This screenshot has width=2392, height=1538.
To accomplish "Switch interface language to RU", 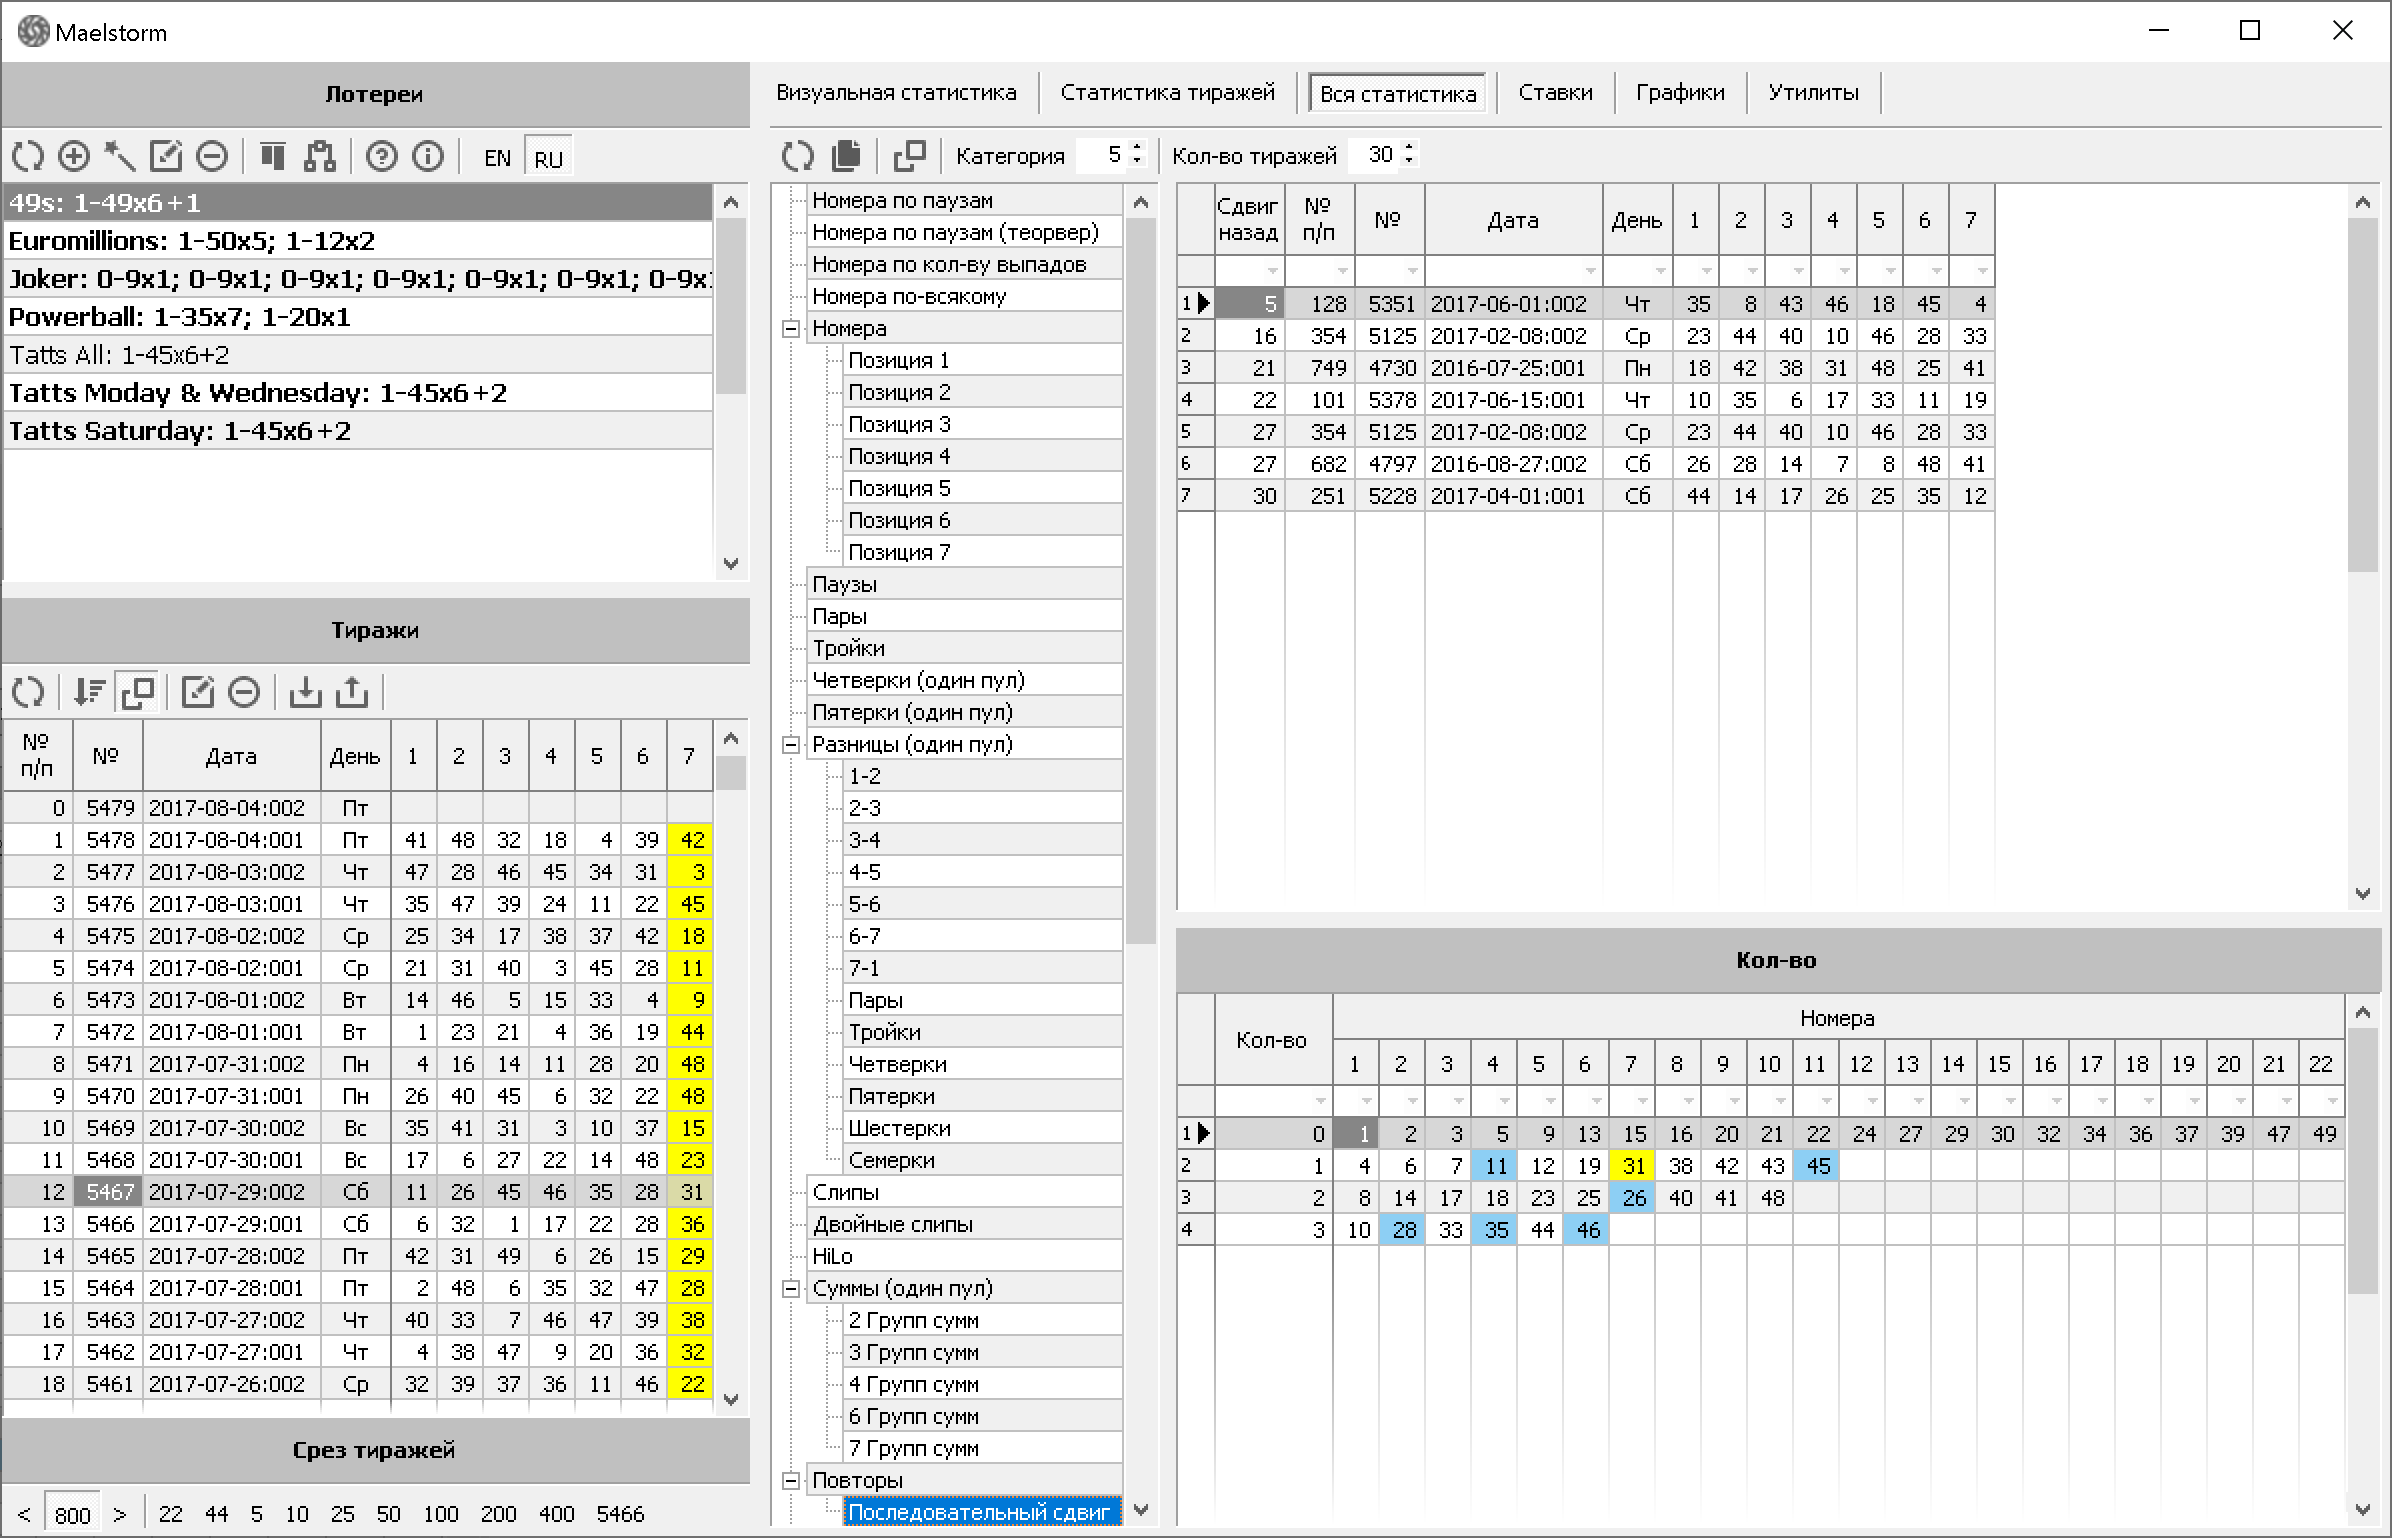I will [x=548, y=158].
